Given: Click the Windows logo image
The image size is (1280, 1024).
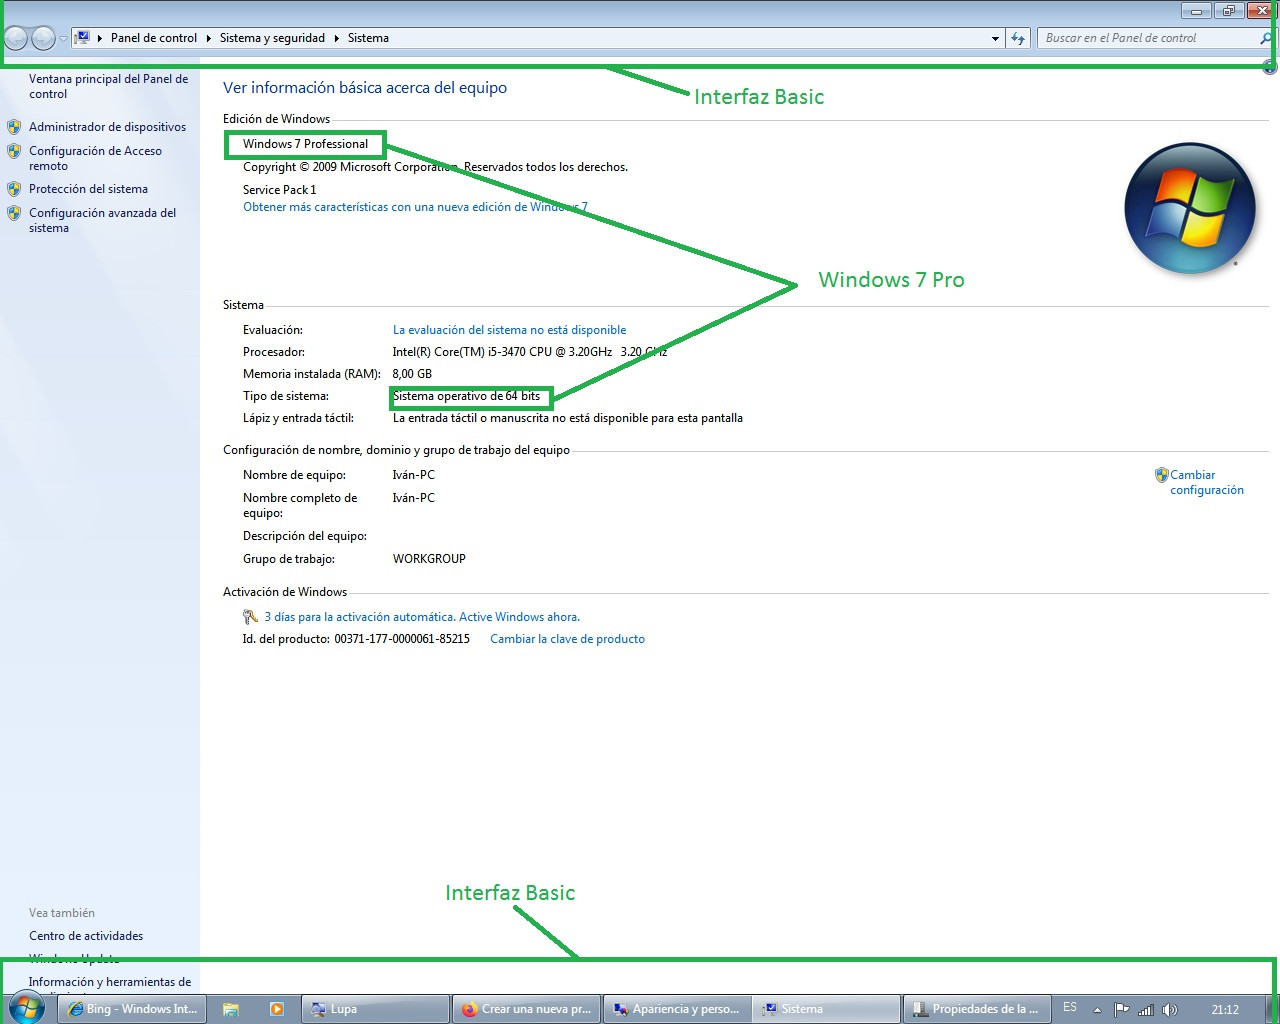Looking at the screenshot, I should [x=1190, y=209].
